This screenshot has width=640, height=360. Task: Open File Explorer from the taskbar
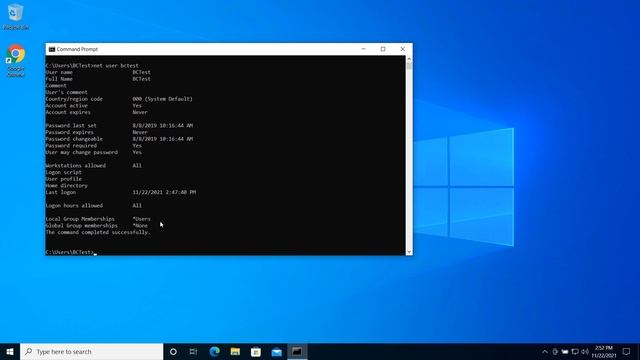point(235,351)
